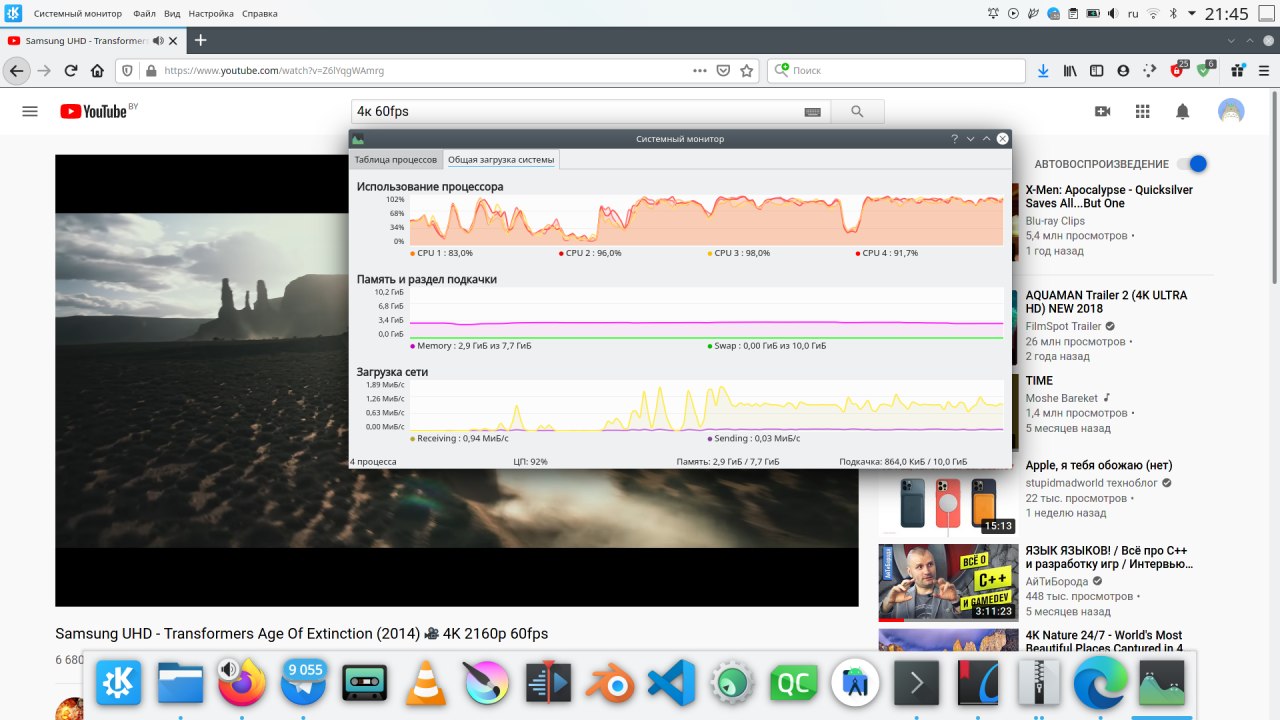Open tray battery status icon

coord(1092,14)
